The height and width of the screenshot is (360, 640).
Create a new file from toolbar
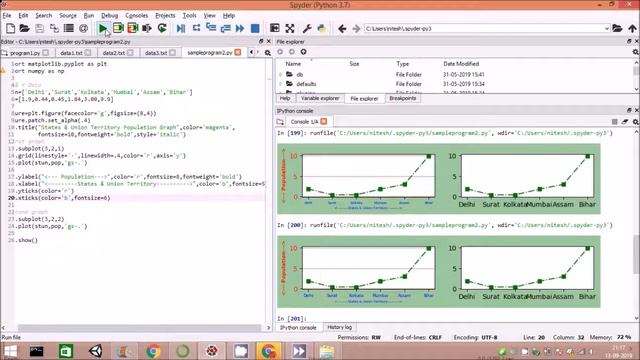[11, 28]
